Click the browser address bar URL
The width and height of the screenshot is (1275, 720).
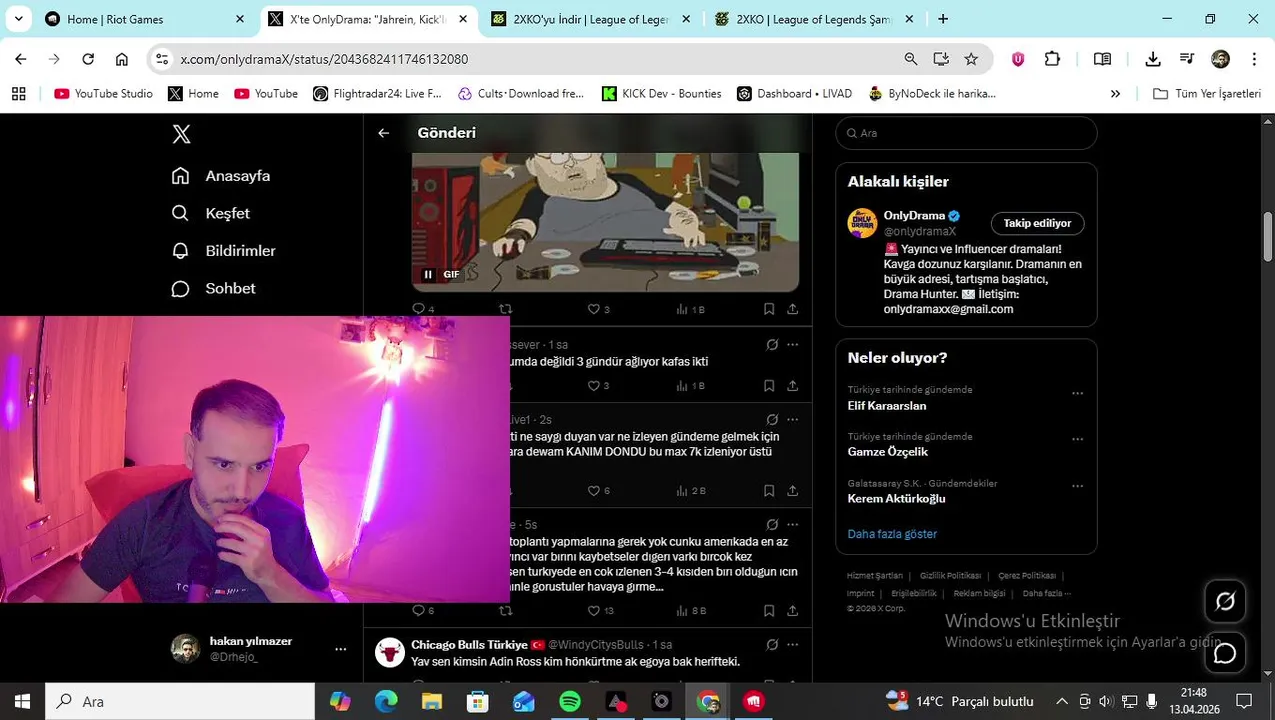coord(324,59)
